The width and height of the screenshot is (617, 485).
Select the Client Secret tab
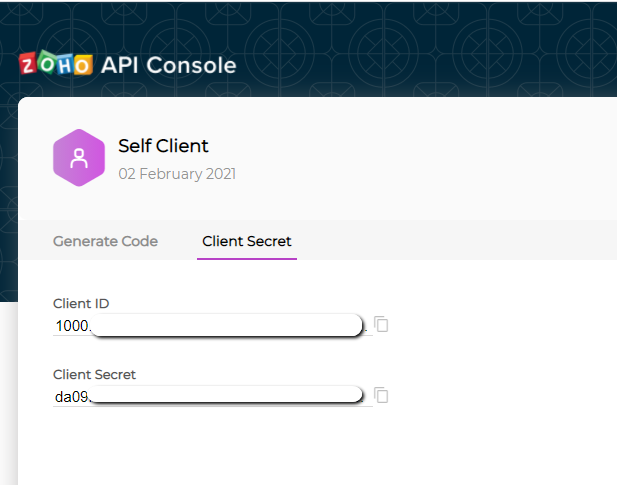[247, 241]
